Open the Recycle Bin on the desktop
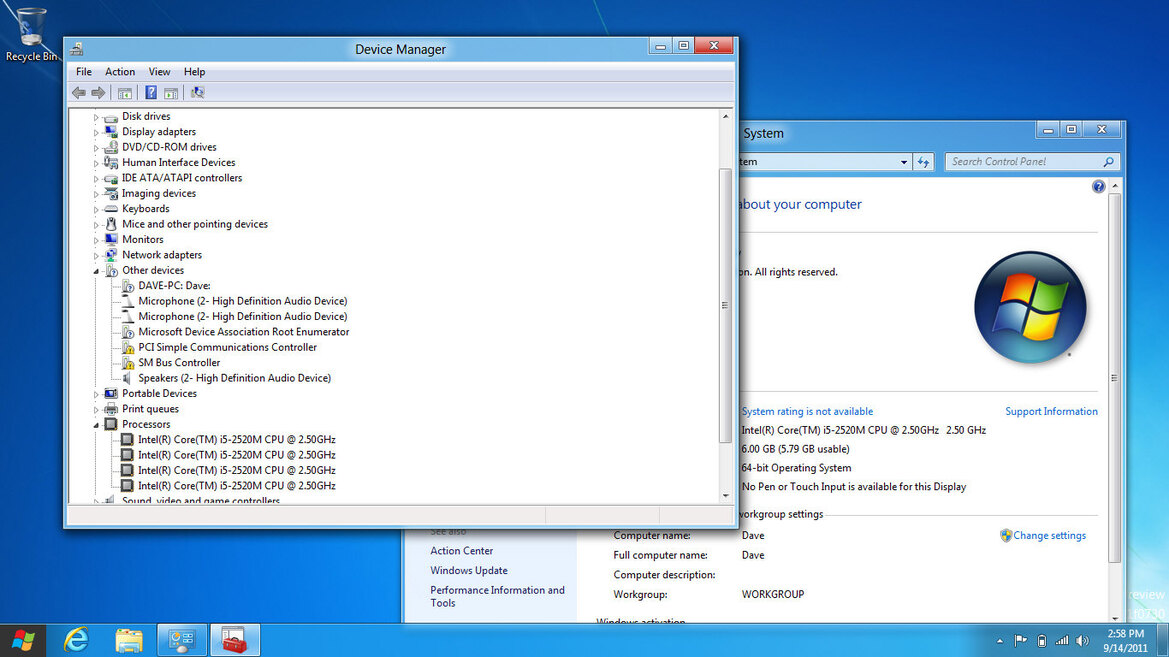The width and height of the screenshot is (1169, 657). click(x=31, y=34)
